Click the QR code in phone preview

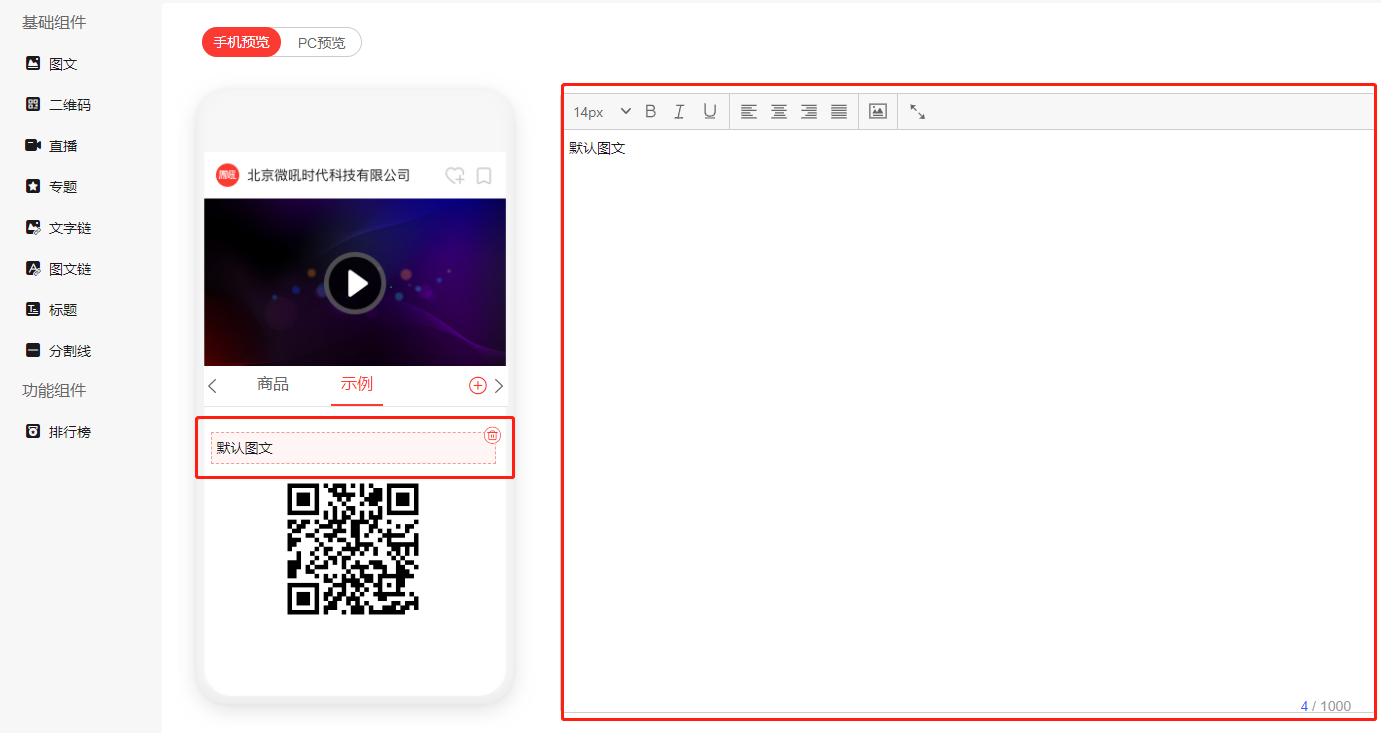353,548
